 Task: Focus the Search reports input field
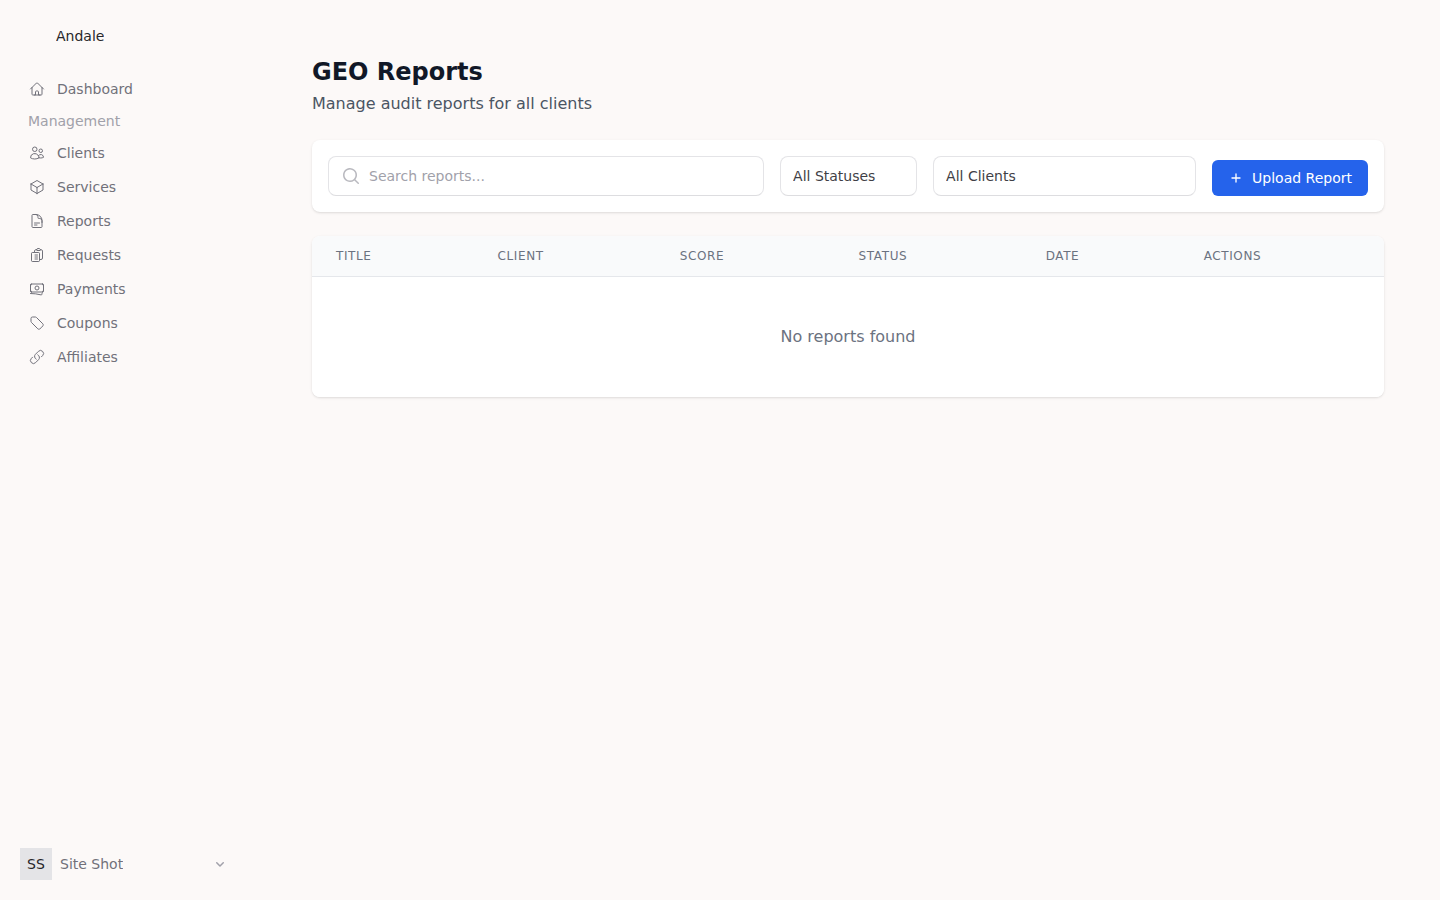[546, 176]
